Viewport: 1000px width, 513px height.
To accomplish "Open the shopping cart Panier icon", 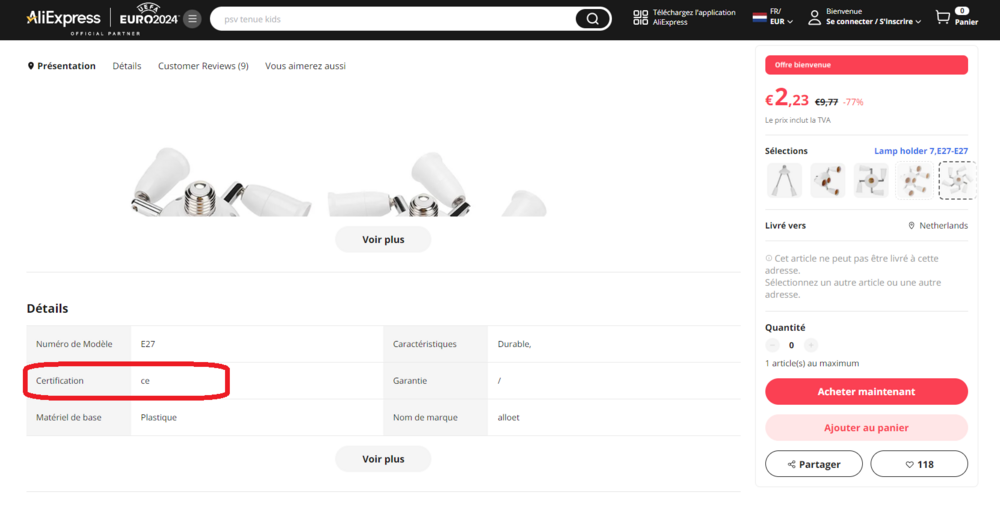I will 942,17.
